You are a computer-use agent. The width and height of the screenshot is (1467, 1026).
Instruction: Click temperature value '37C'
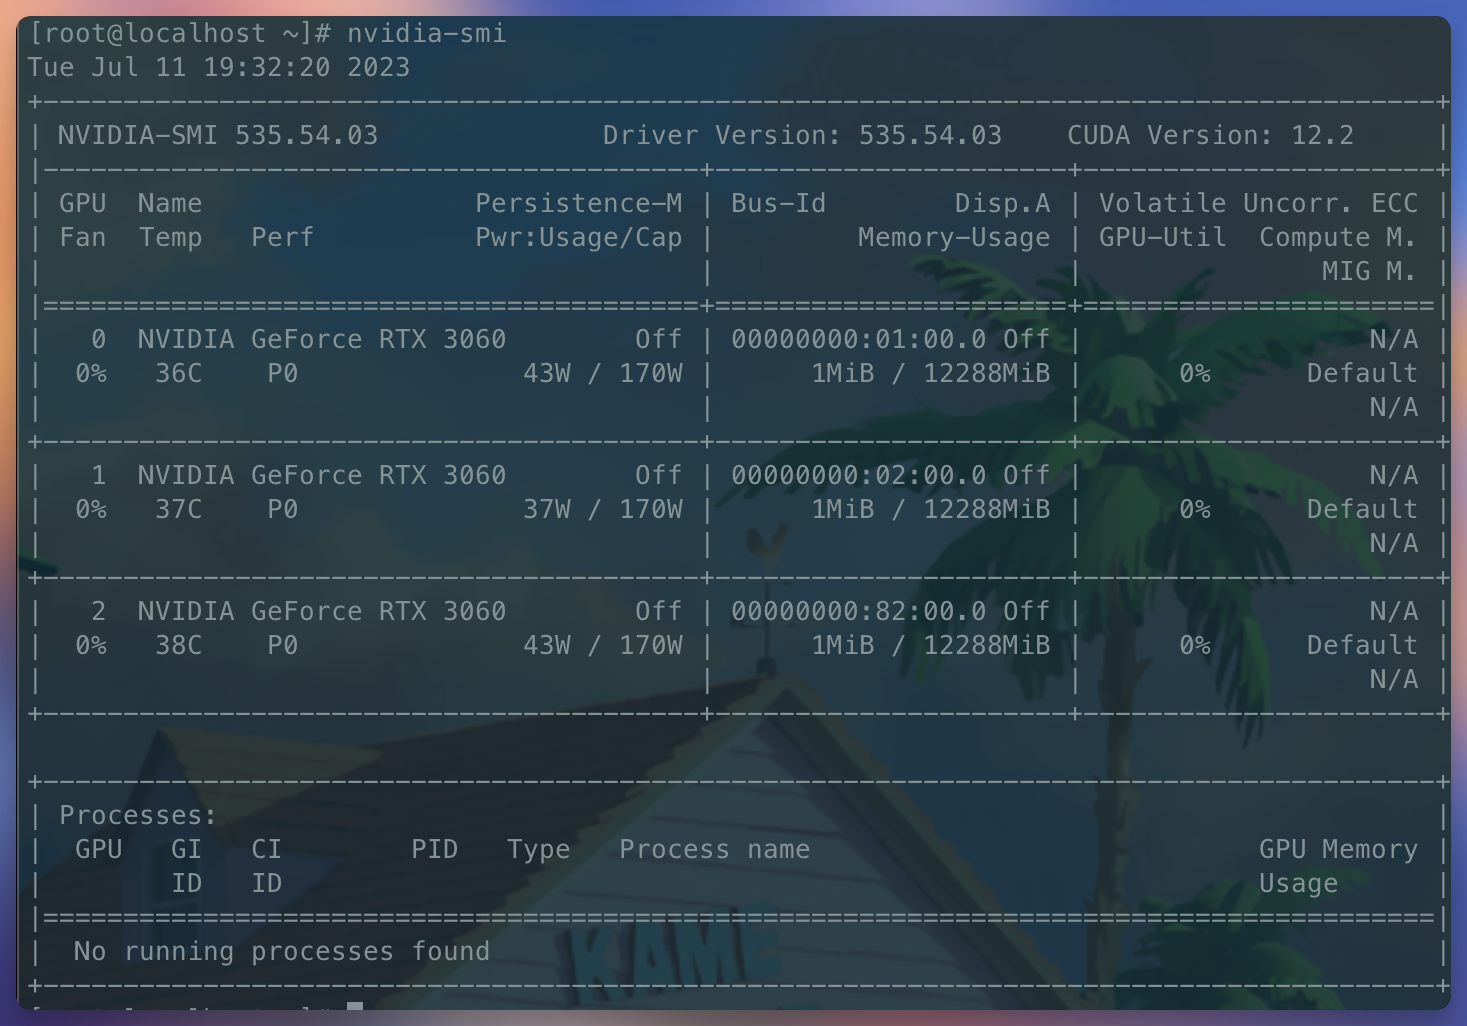pyautogui.click(x=178, y=509)
